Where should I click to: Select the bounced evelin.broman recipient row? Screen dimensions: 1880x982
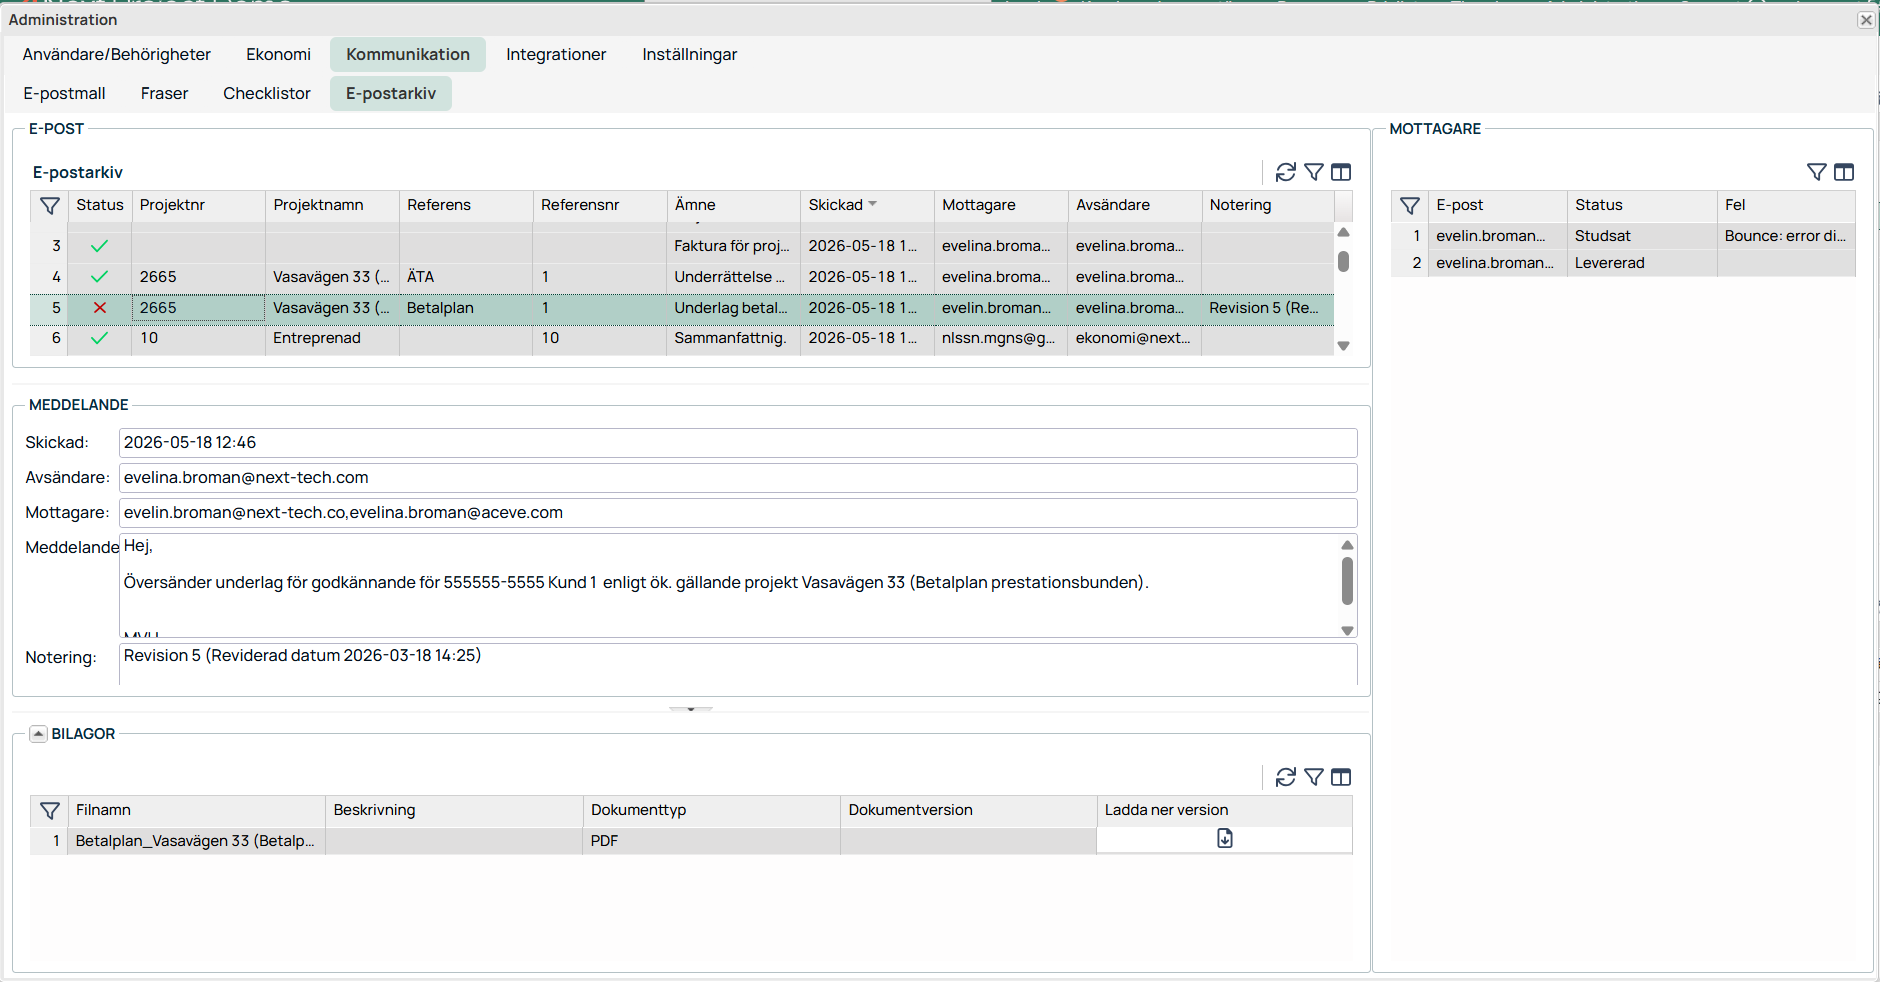coord(1623,236)
